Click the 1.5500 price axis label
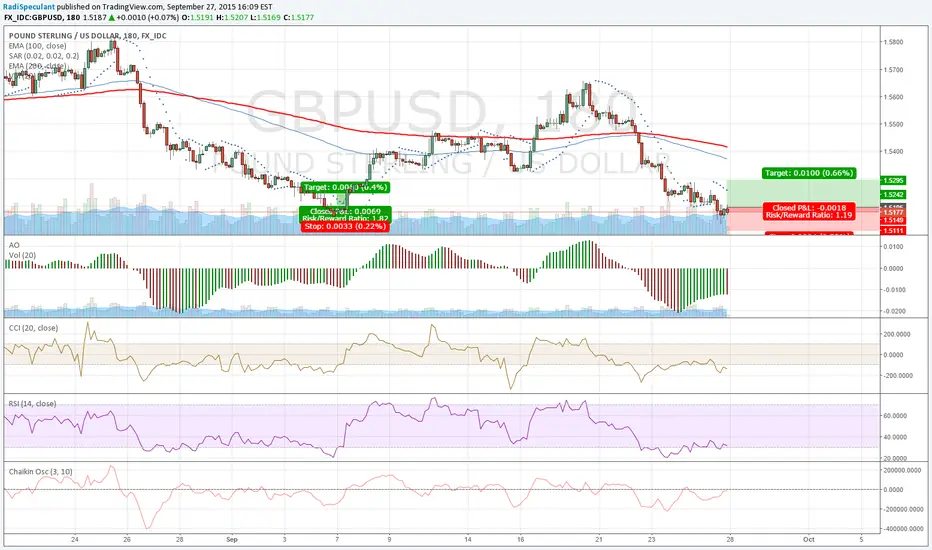 (893, 124)
